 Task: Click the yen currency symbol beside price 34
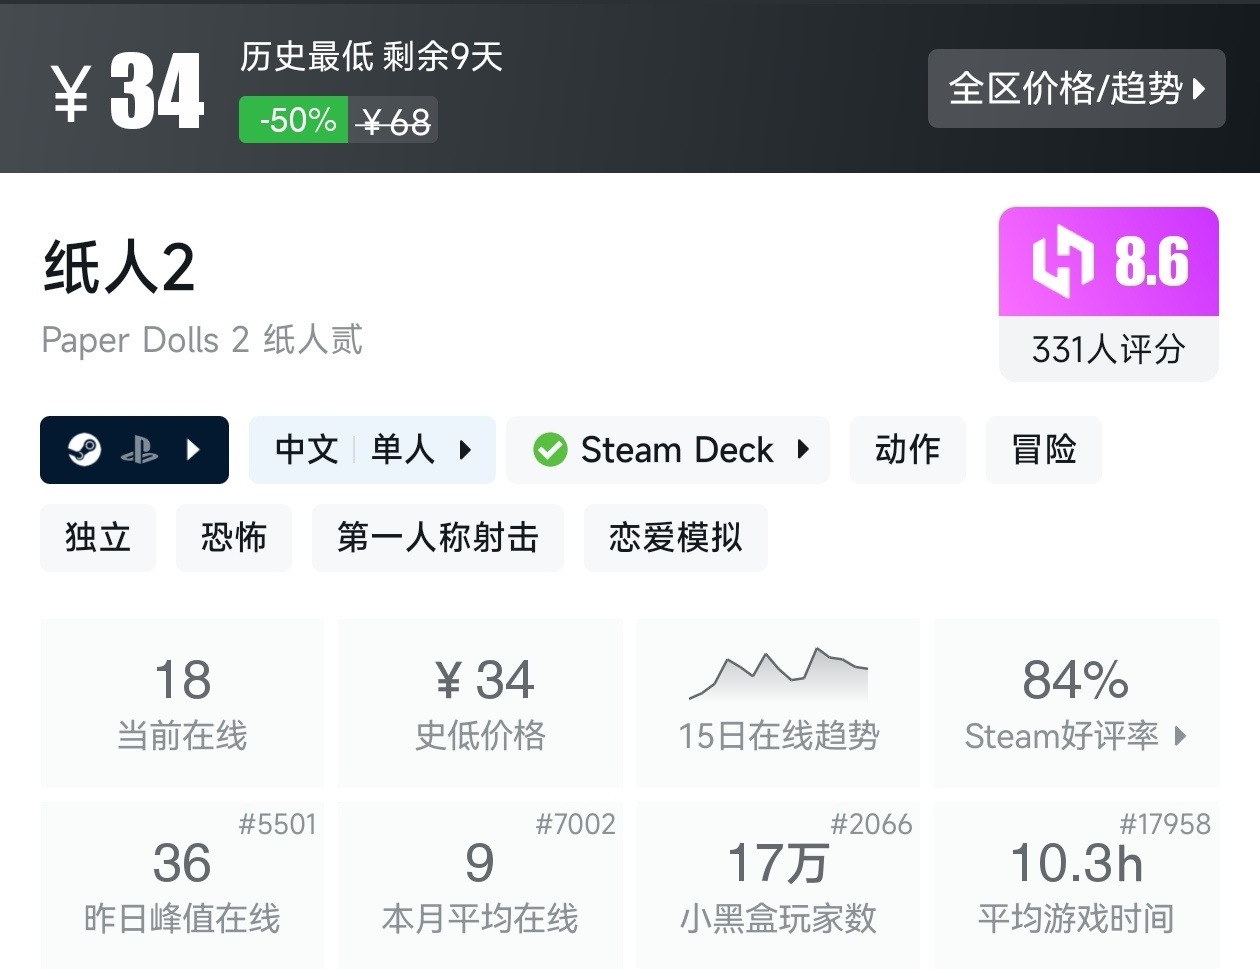pos(72,92)
